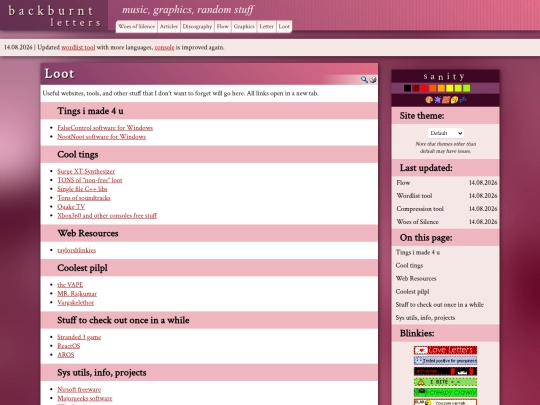Open the MR. Rajkumar link
540x405 pixels.
(77, 294)
